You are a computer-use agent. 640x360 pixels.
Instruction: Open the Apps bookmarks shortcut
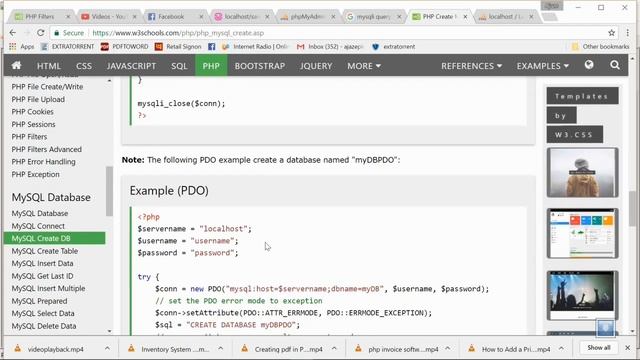click(22, 47)
